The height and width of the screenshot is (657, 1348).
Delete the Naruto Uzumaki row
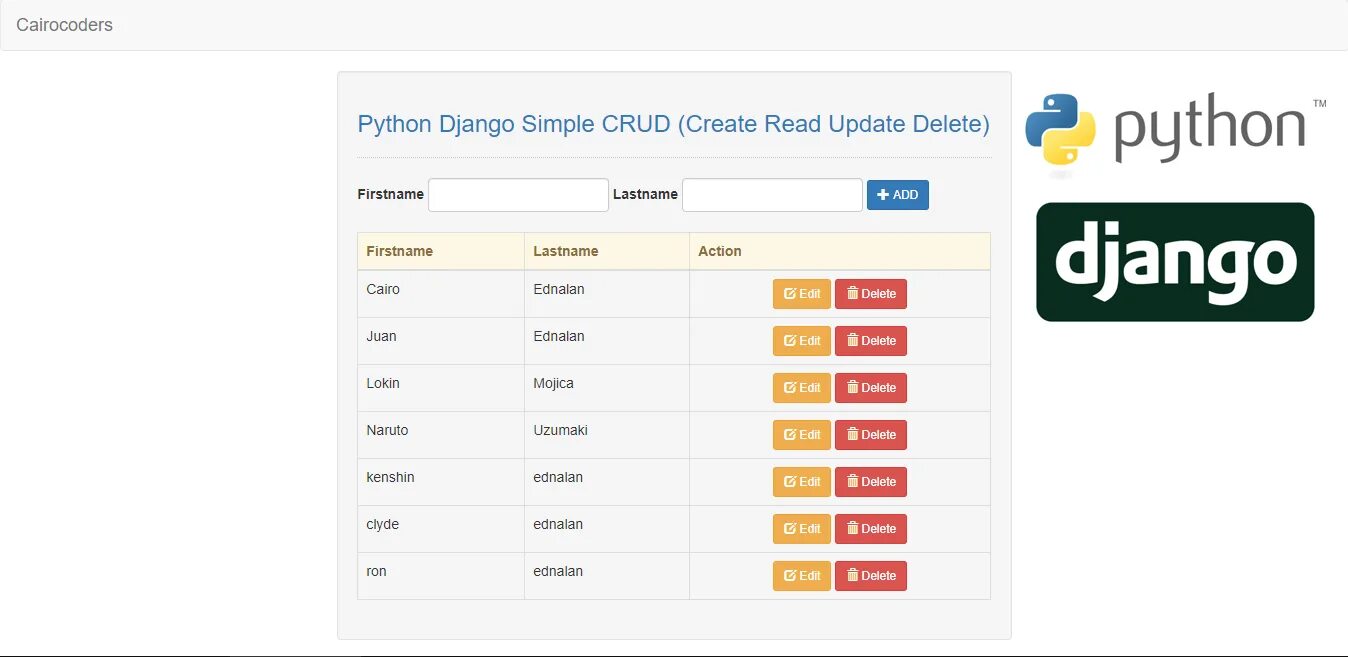[x=870, y=435]
